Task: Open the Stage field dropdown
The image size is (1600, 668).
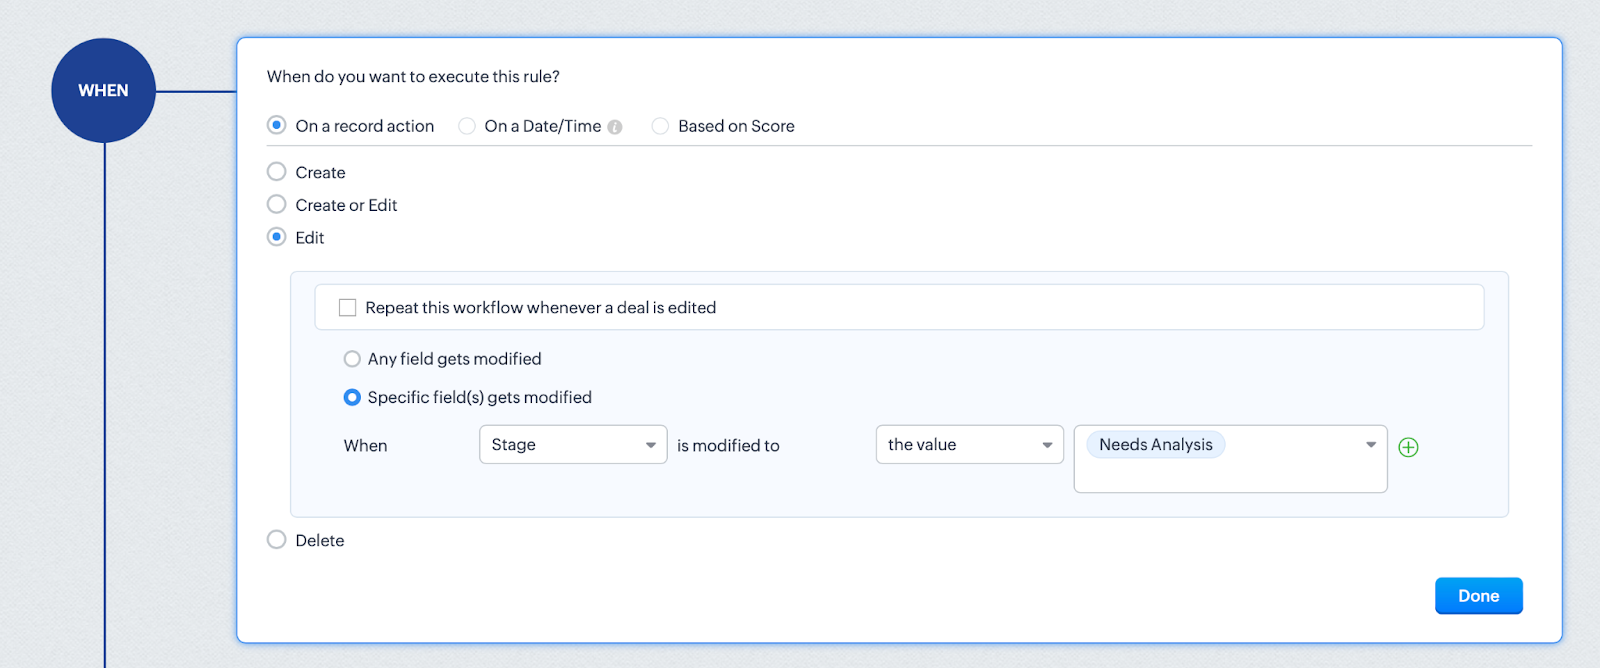Action: tap(572, 445)
